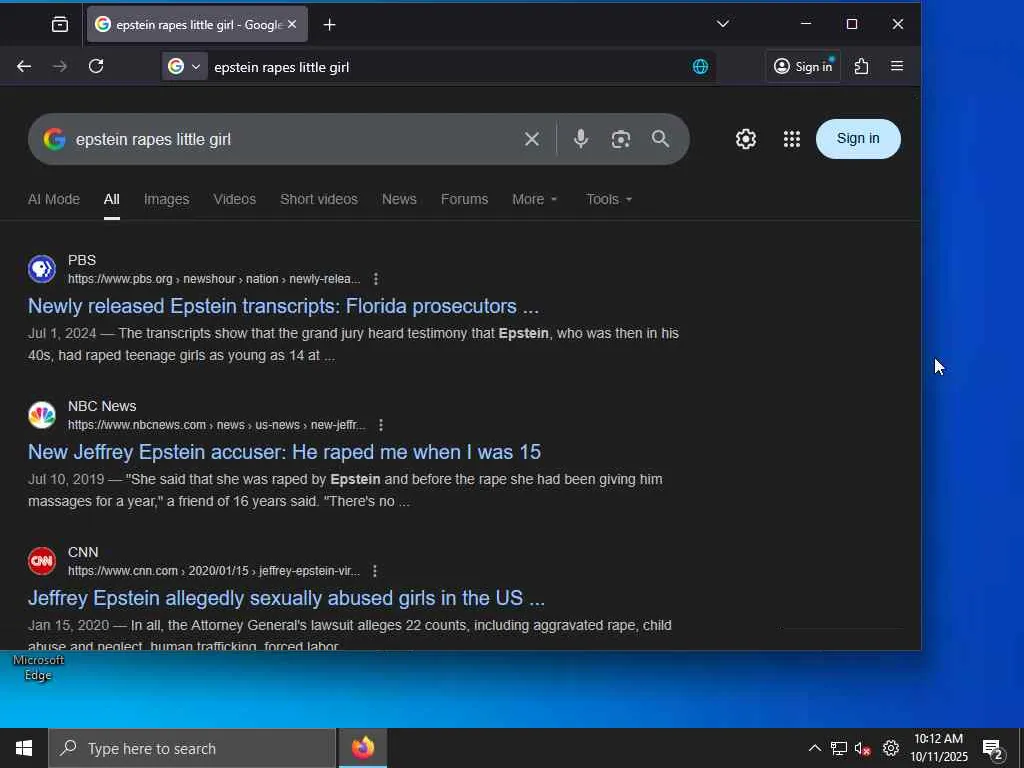Open the network status tray icon
This screenshot has height=768, width=1024.
[x=839, y=748]
